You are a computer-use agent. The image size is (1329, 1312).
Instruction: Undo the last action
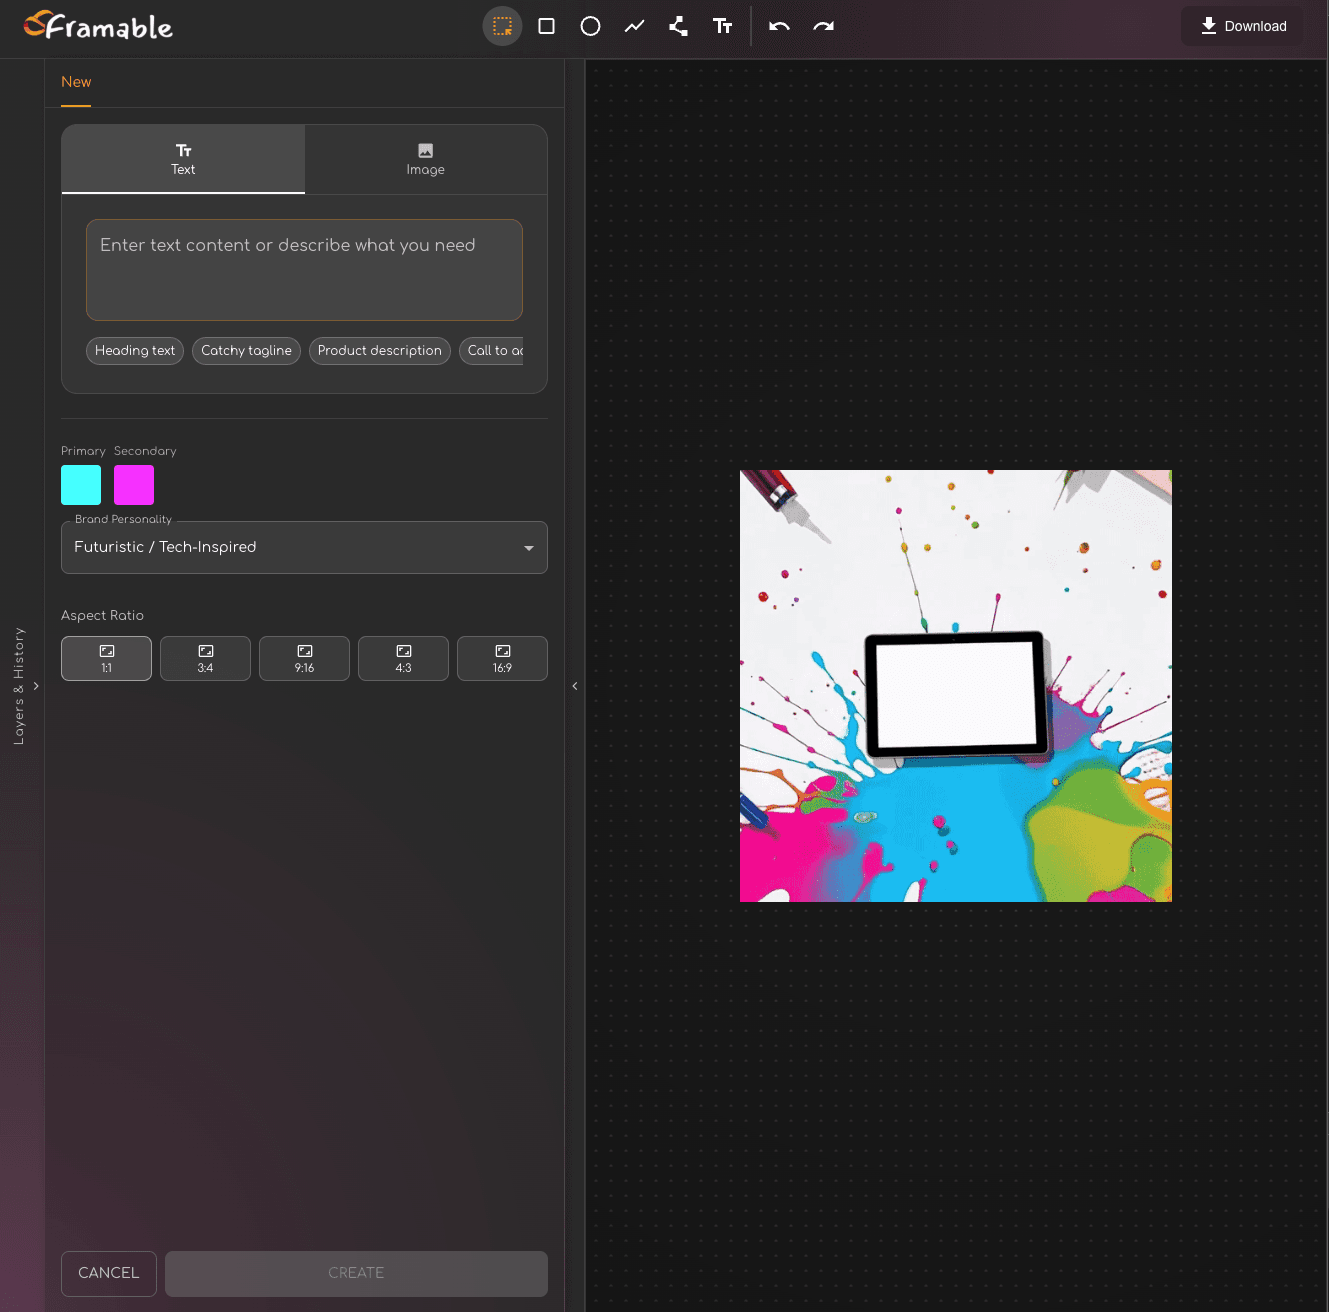779,26
